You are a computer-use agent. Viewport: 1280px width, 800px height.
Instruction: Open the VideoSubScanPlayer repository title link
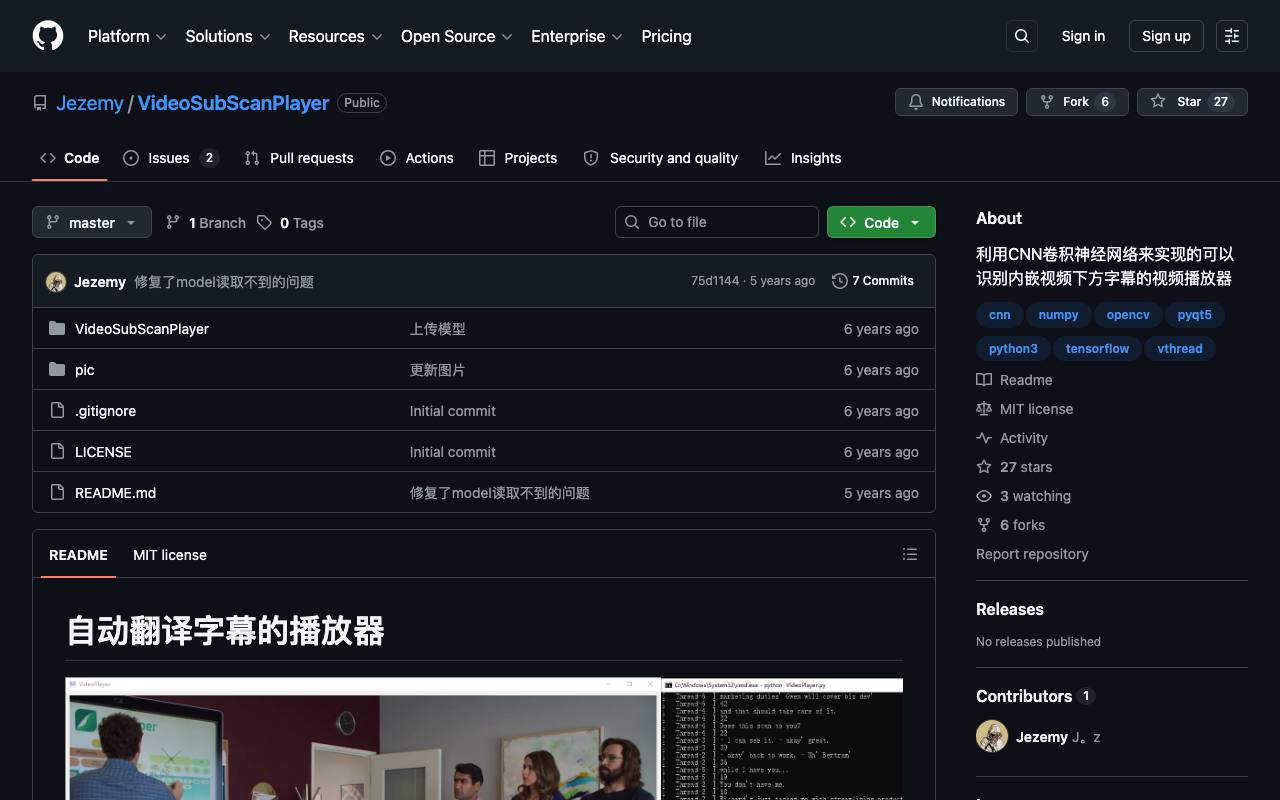(233, 103)
